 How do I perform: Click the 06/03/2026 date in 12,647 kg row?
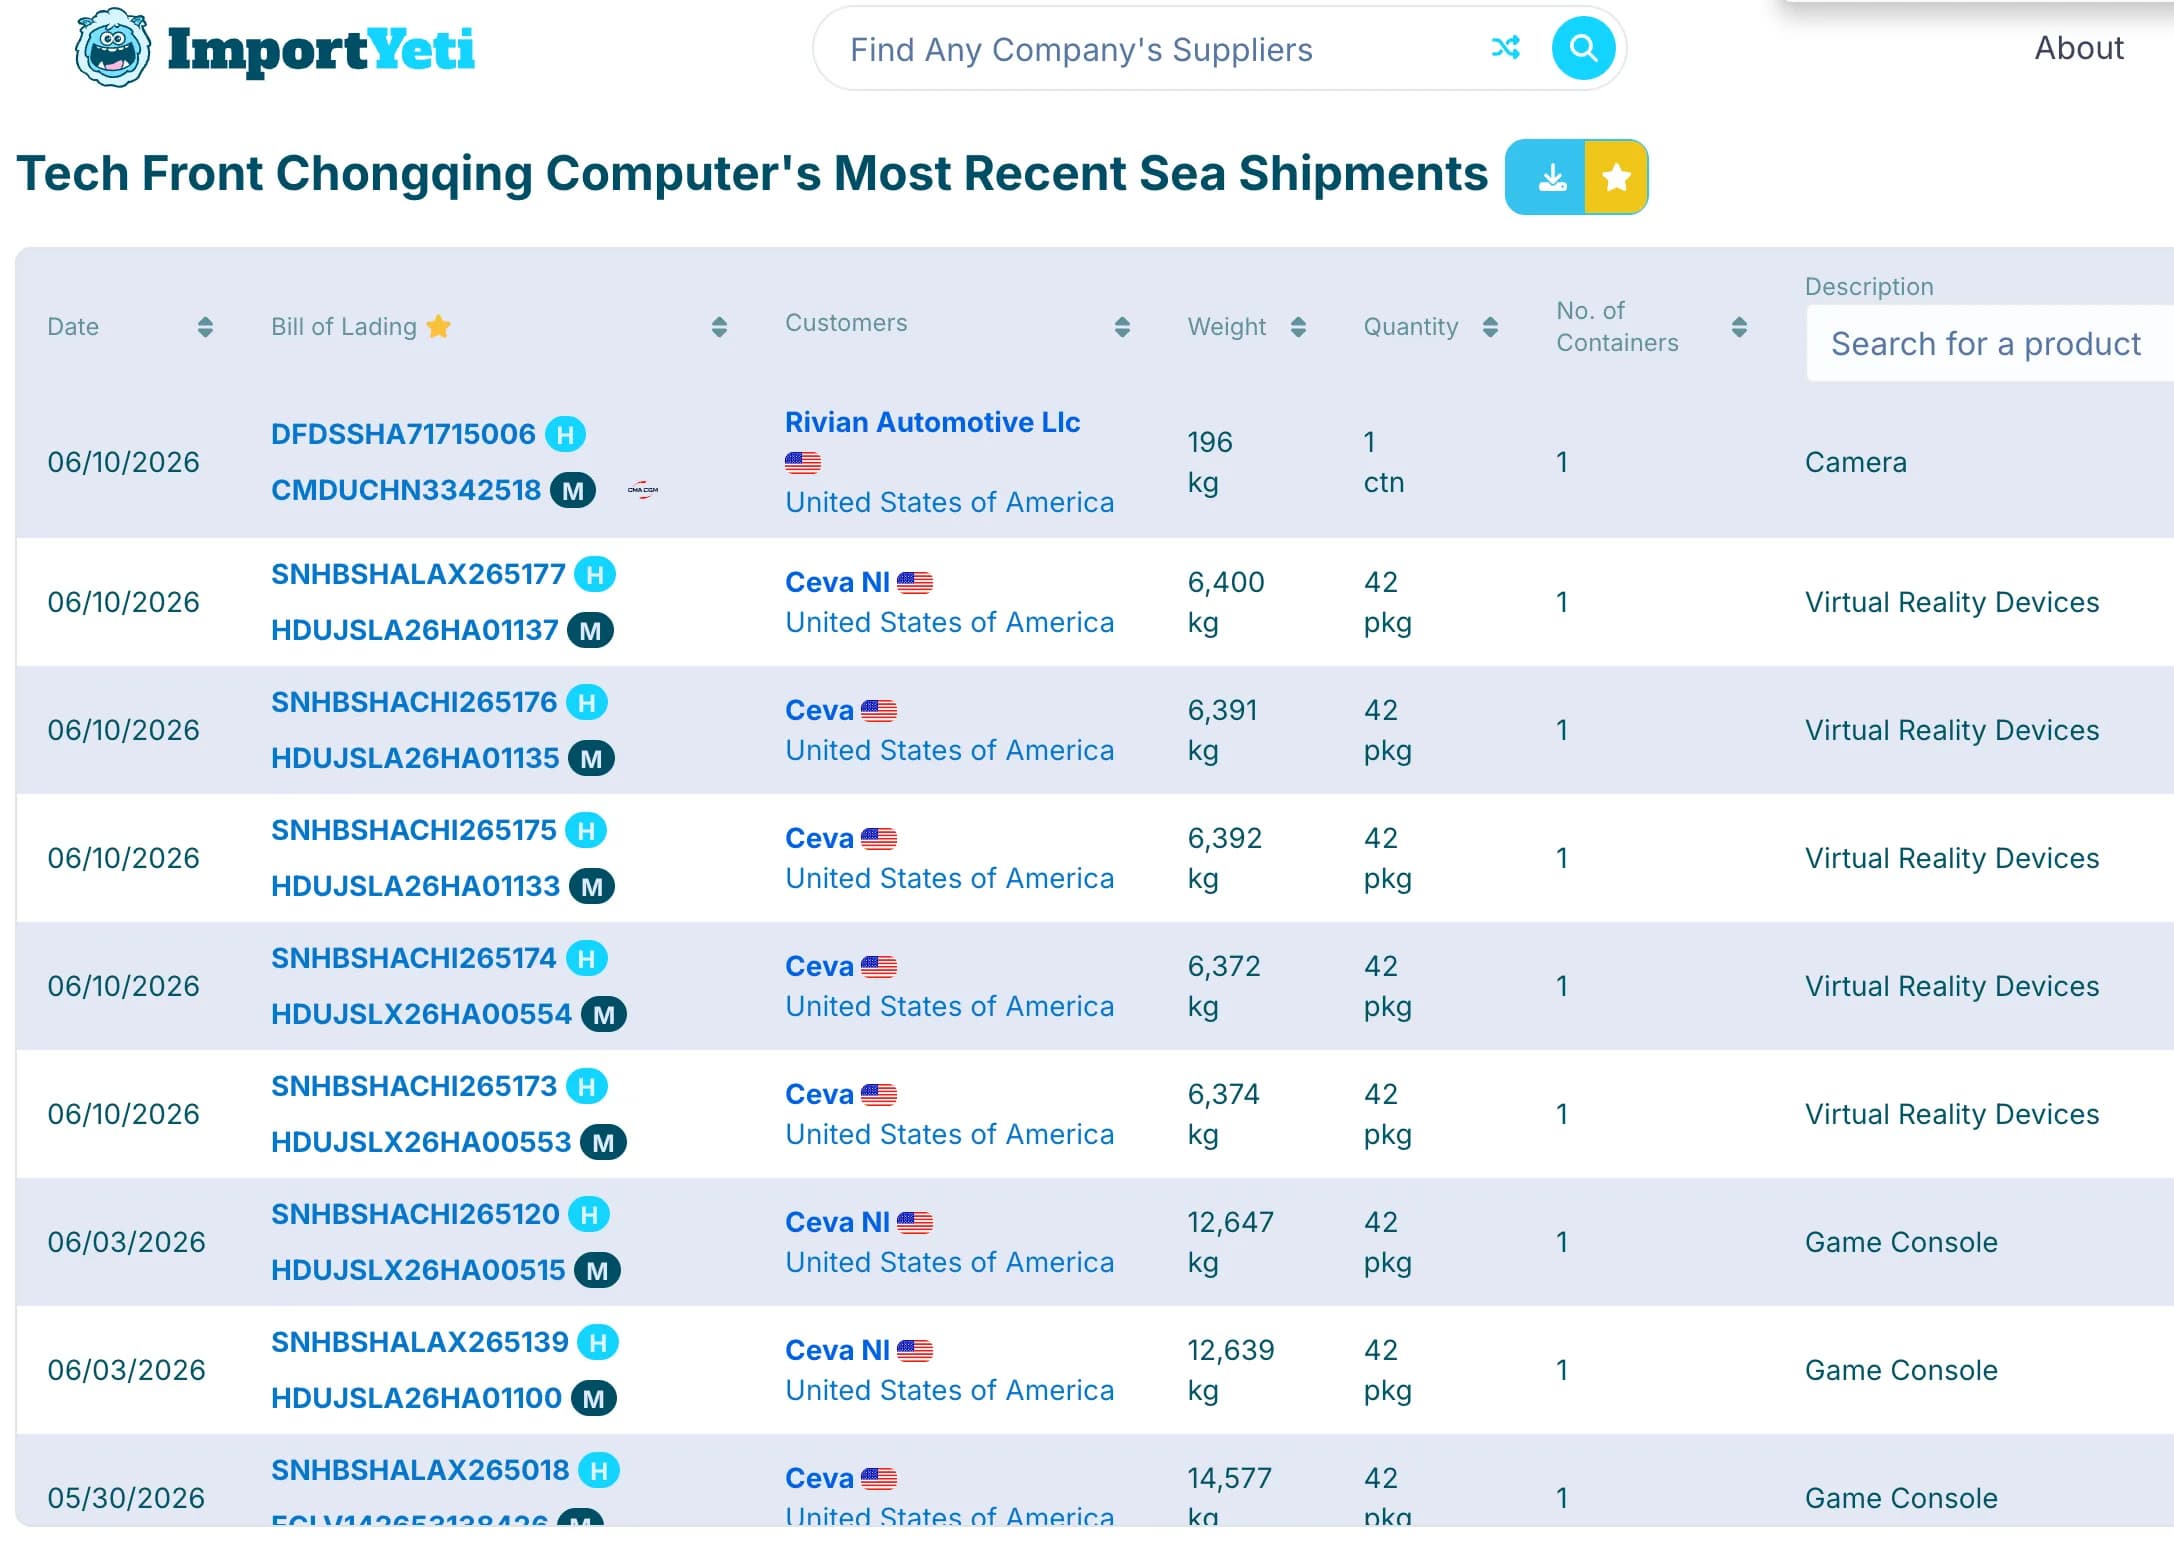126,1242
